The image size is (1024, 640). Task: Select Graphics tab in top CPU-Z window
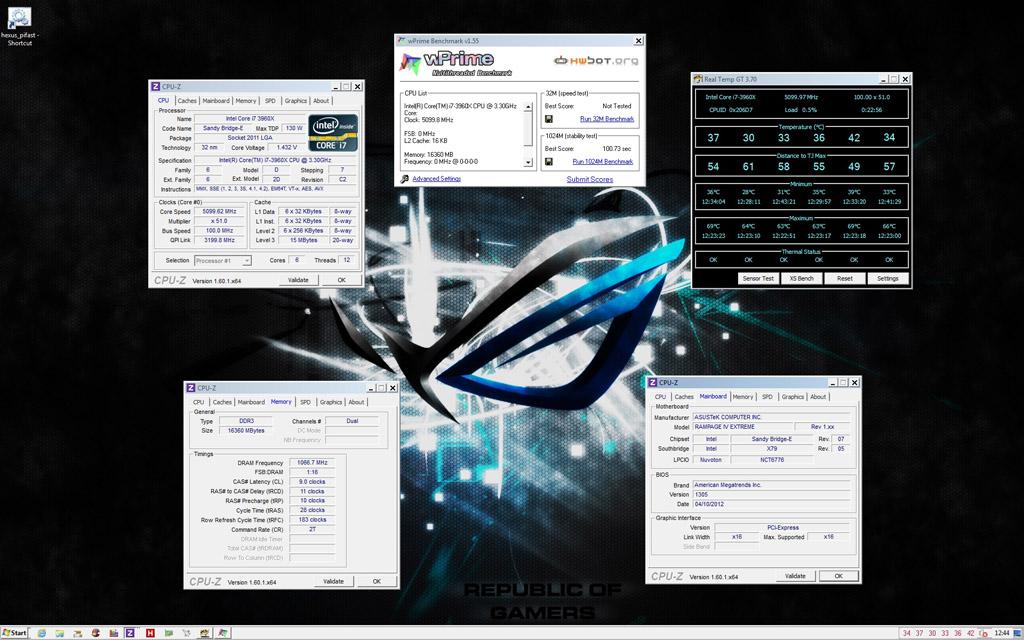click(295, 101)
